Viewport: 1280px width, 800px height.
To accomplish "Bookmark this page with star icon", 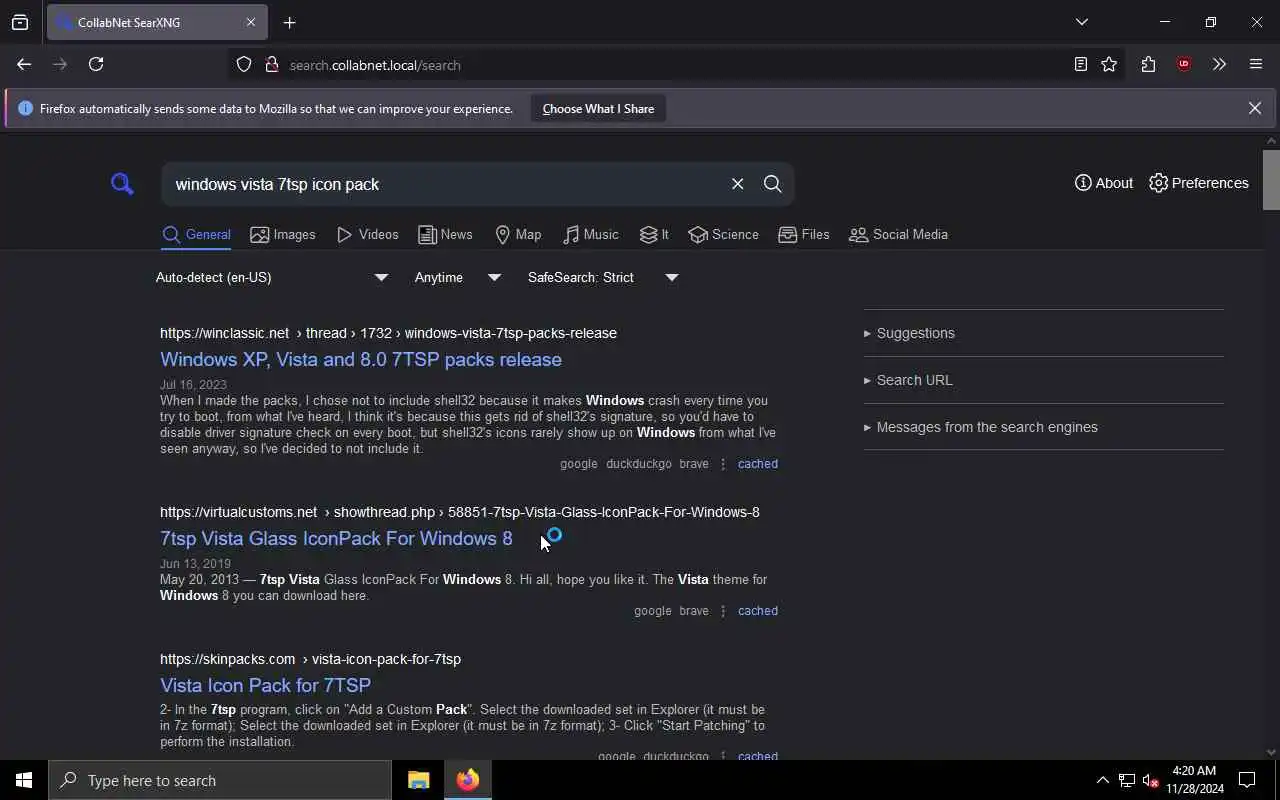I will (x=1109, y=65).
